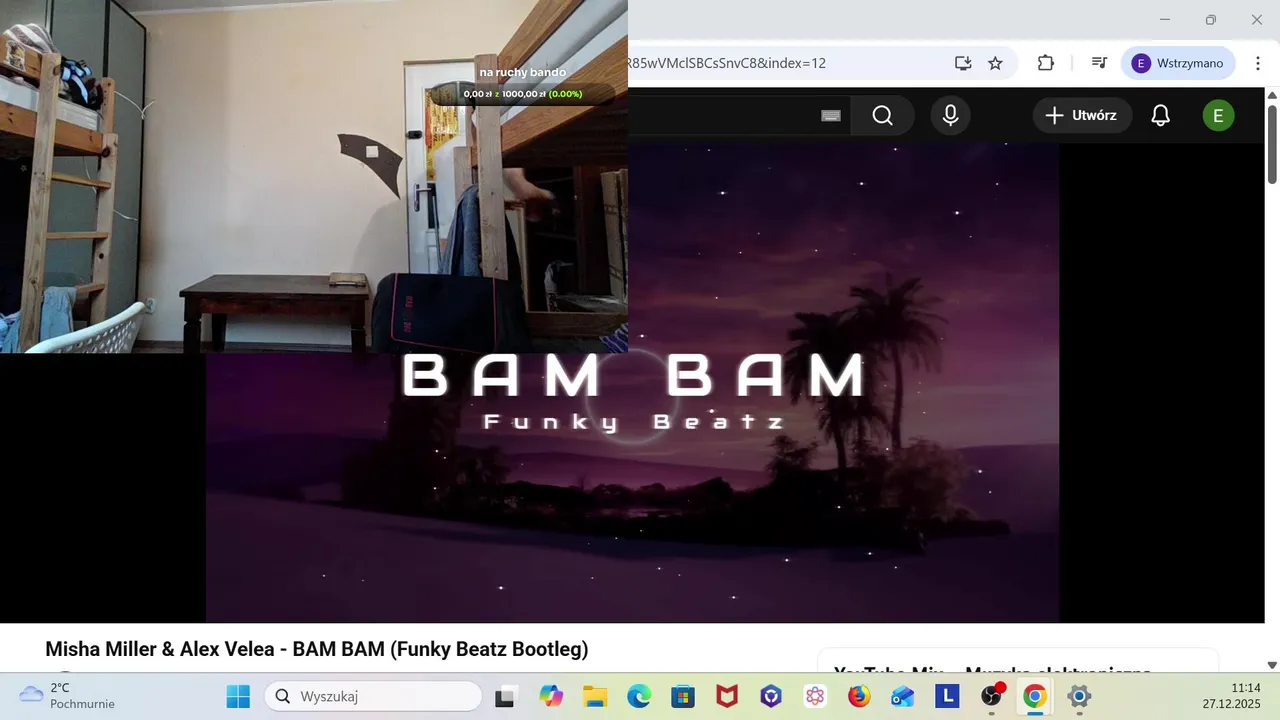Click the install app icon in address bar
This screenshot has height=720, width=1280.
963,63
